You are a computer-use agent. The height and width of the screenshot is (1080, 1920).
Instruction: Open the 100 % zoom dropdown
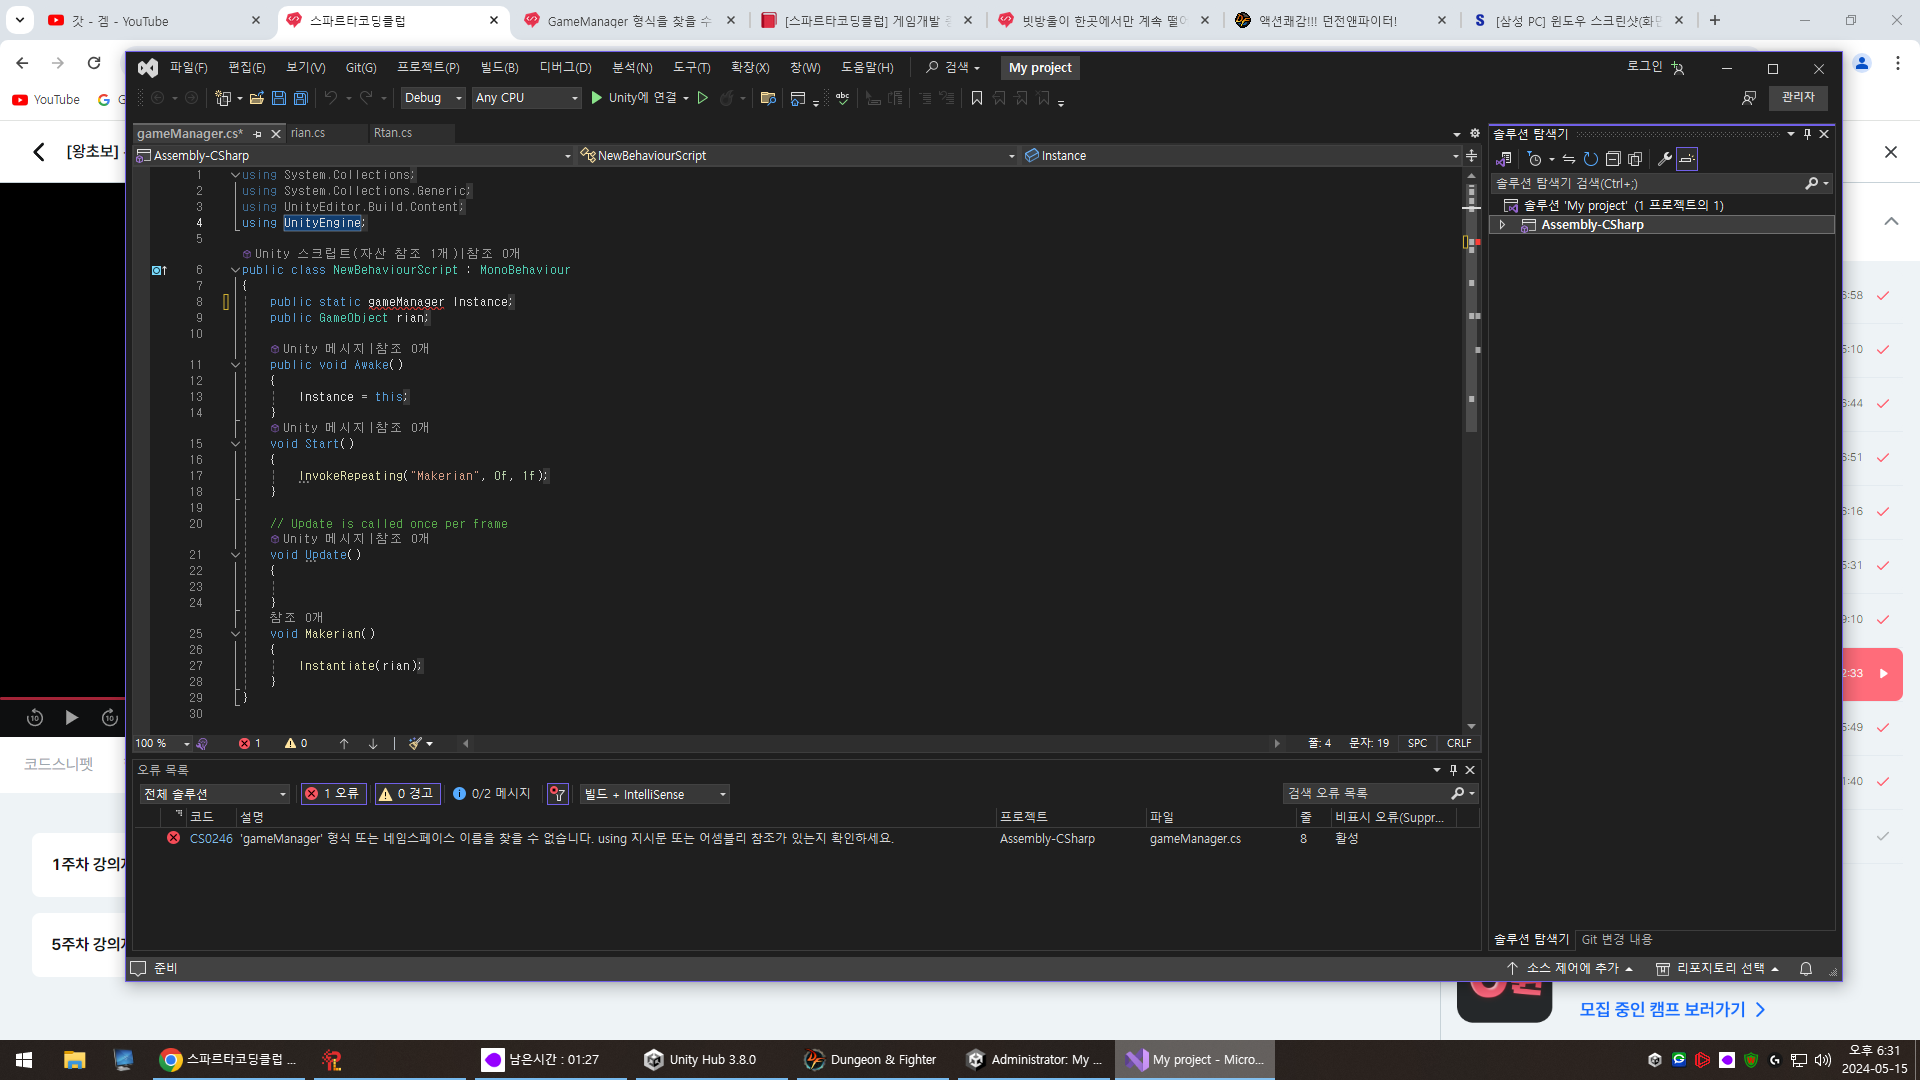[162, 744]
